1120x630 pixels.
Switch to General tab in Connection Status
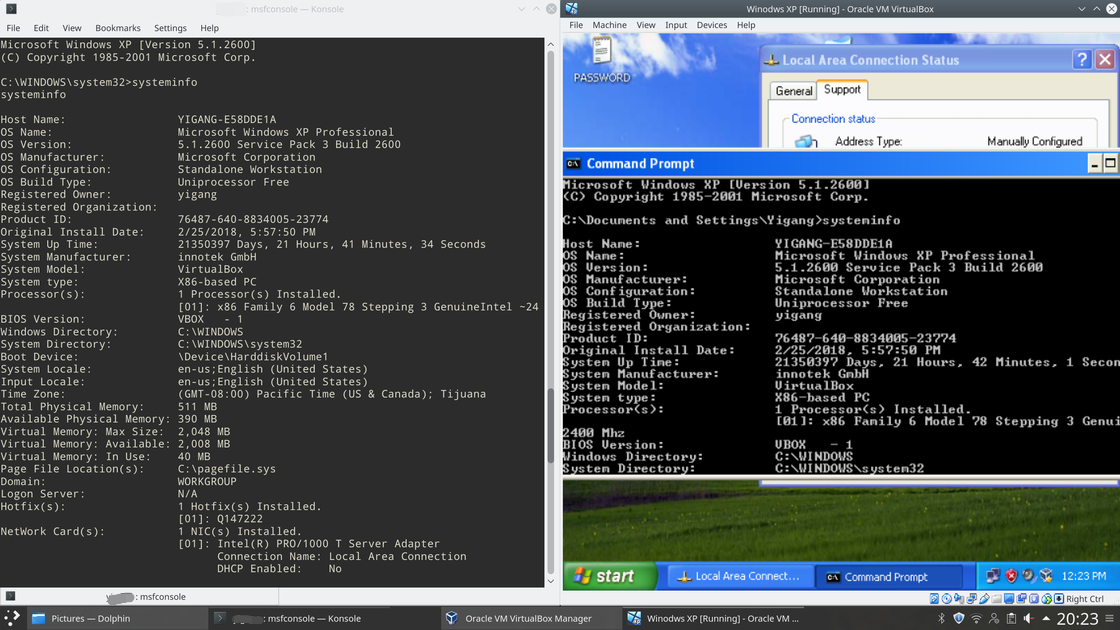pos(794,91)
